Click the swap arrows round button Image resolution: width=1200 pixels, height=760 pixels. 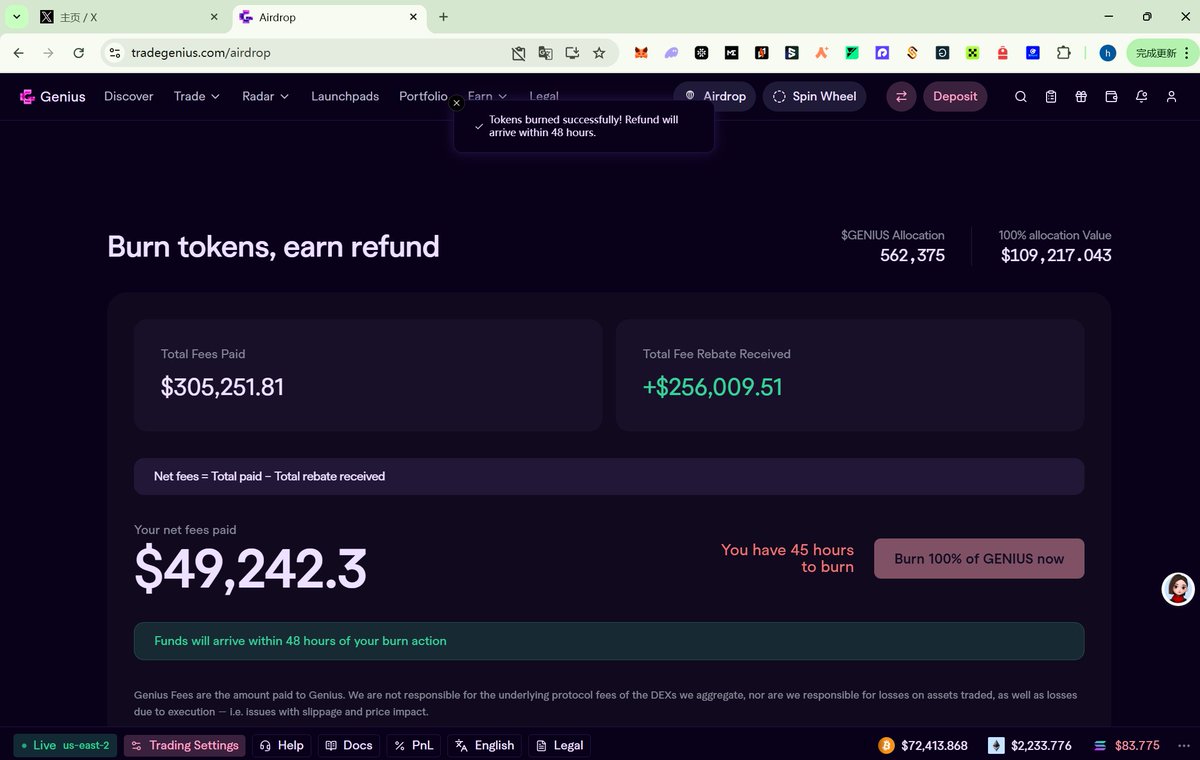[901, 96]
